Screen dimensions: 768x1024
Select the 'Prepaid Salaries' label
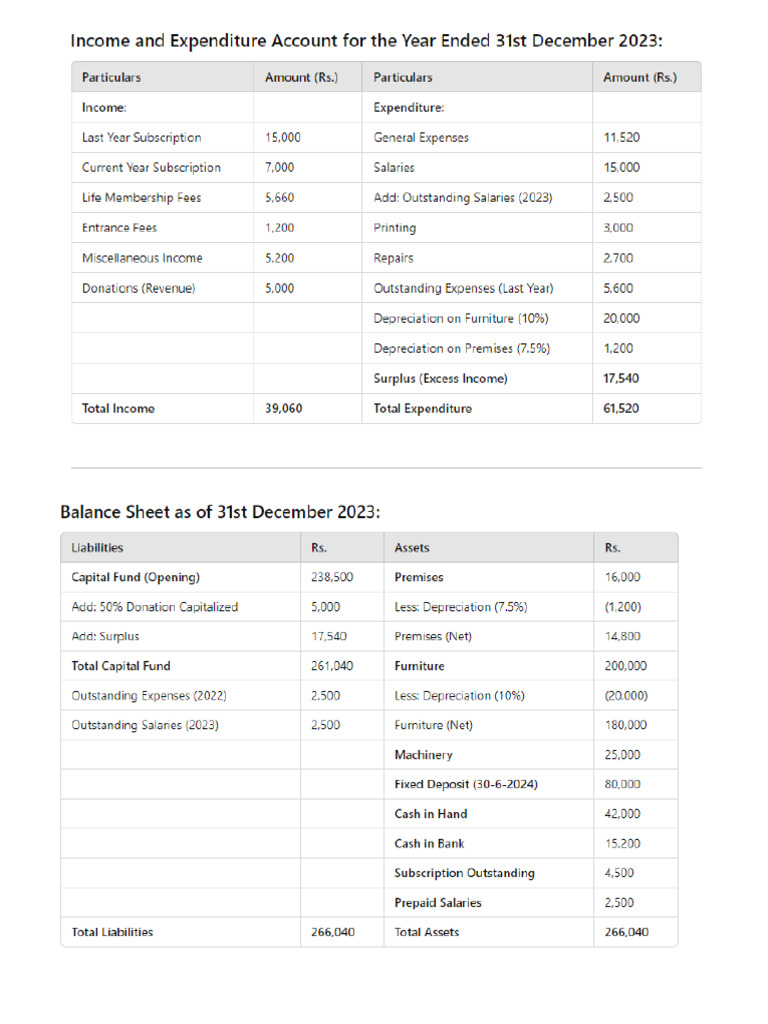438,903
